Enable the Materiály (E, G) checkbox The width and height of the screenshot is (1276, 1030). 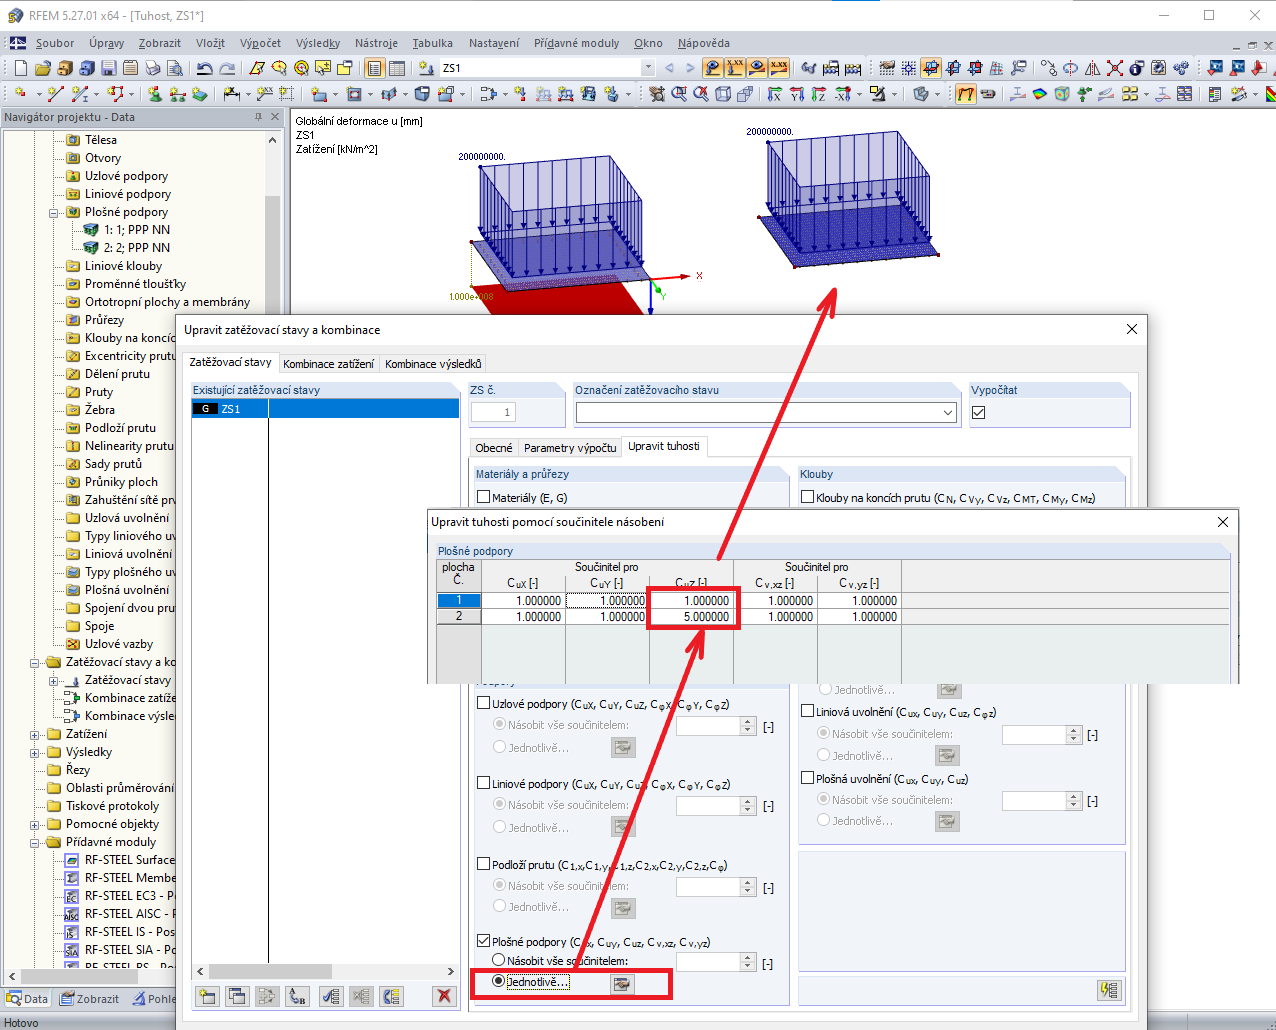[484, 497]
